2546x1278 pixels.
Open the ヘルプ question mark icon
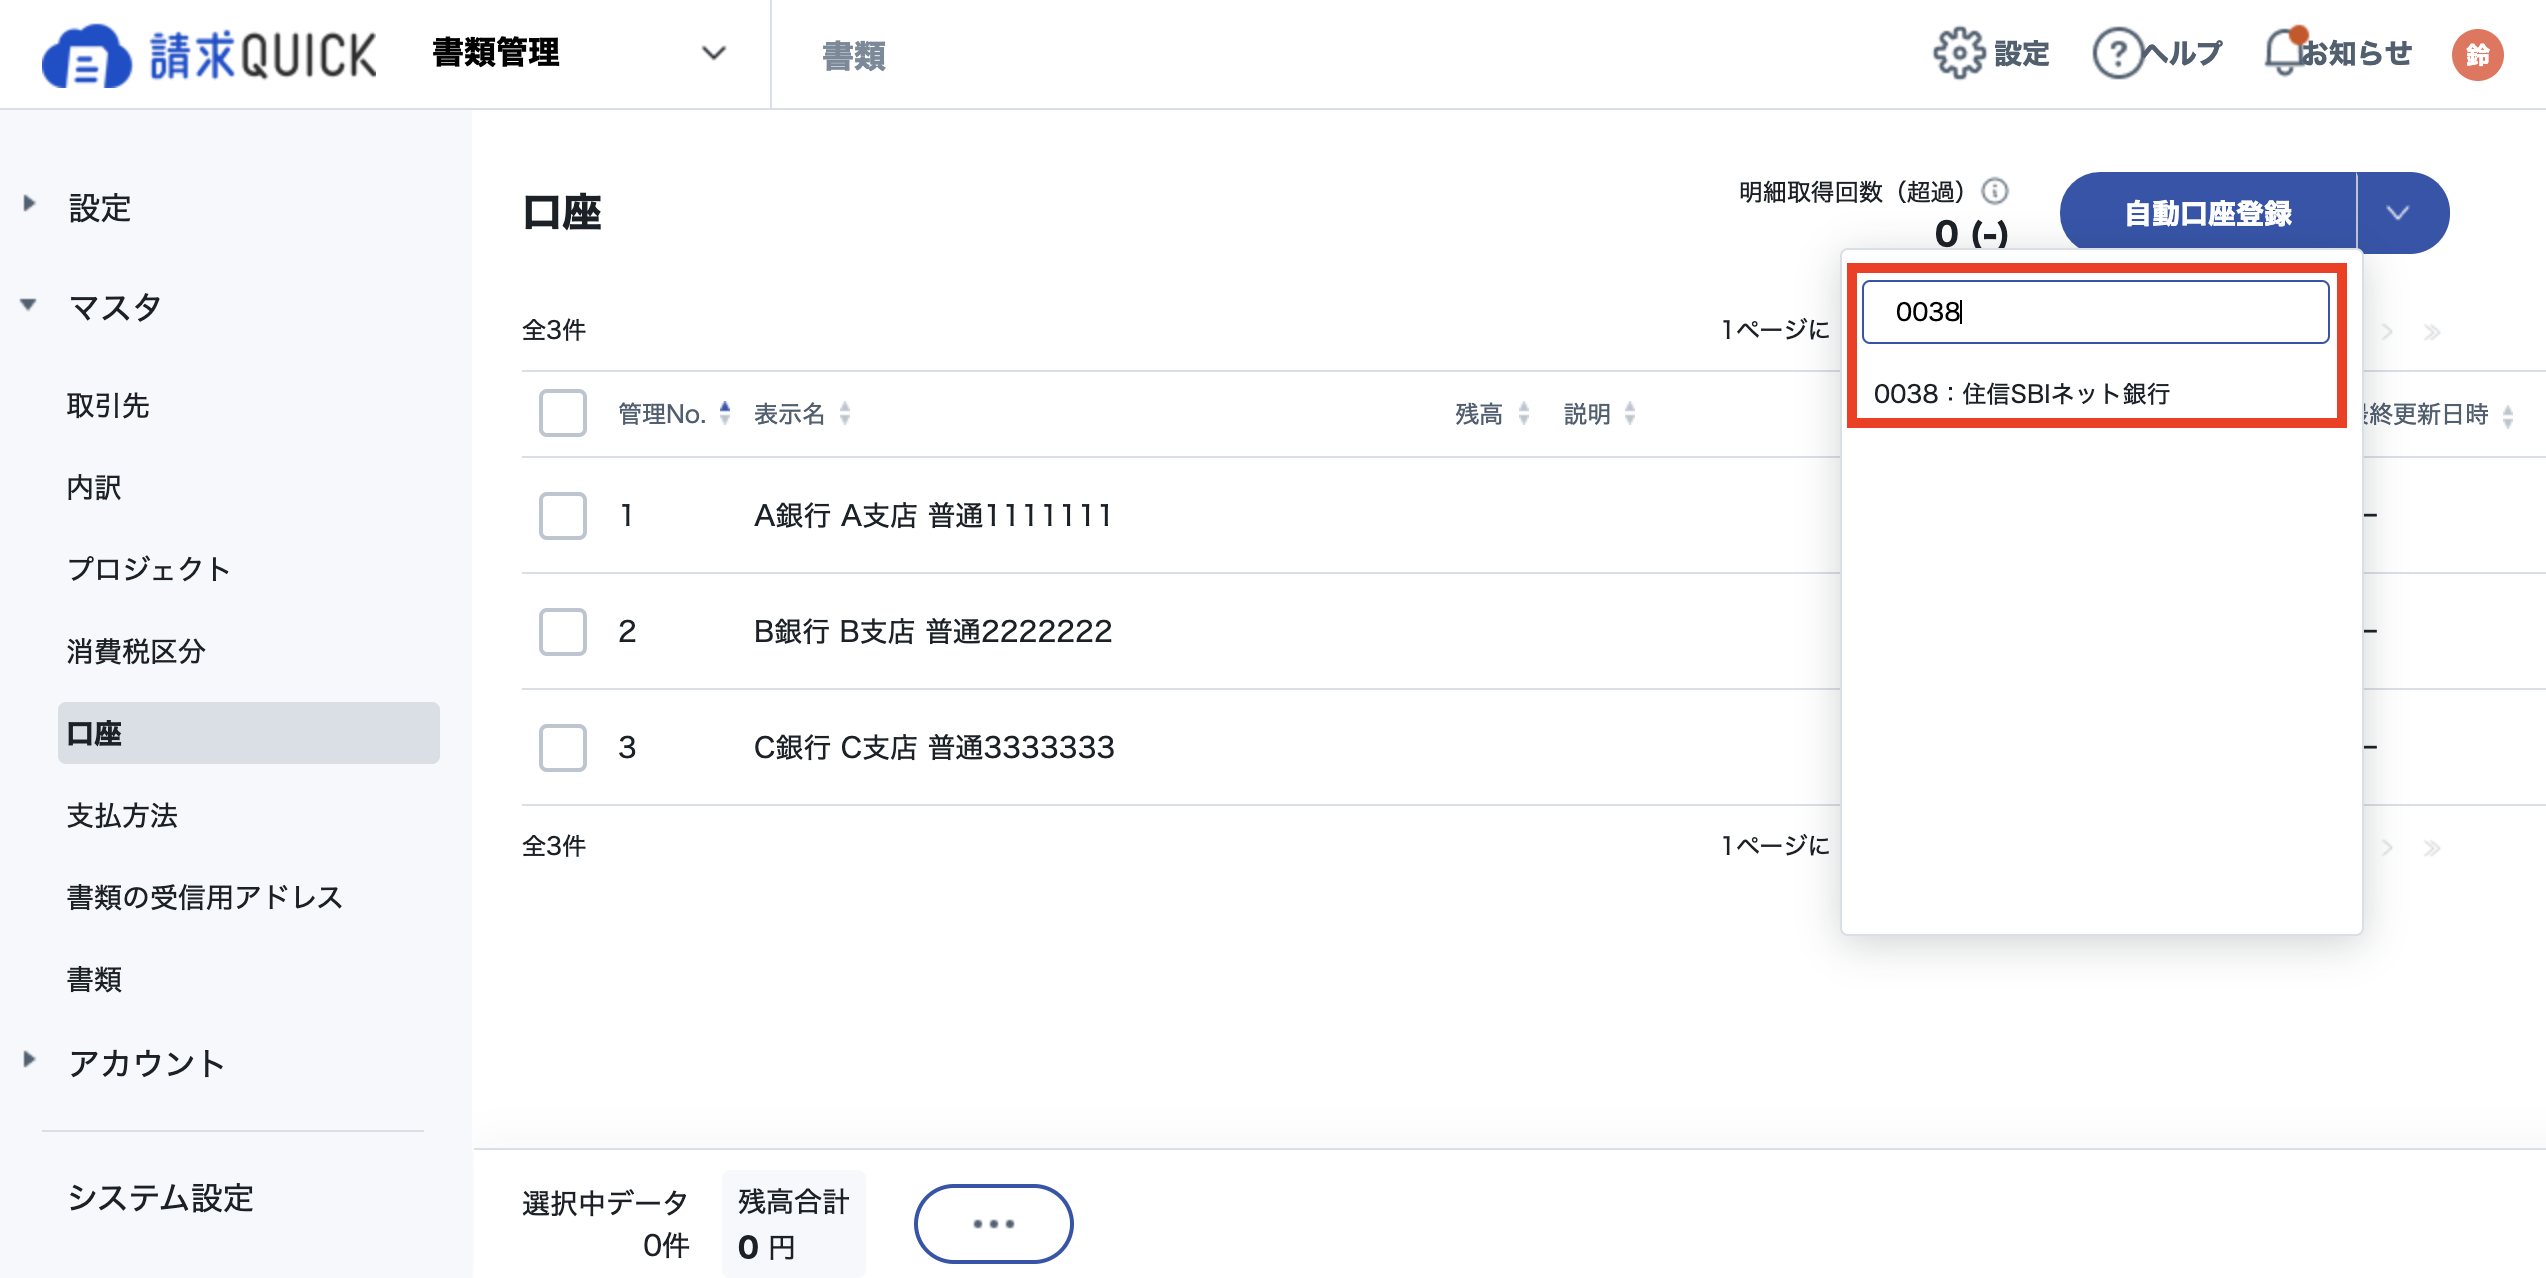point(2117,53)
